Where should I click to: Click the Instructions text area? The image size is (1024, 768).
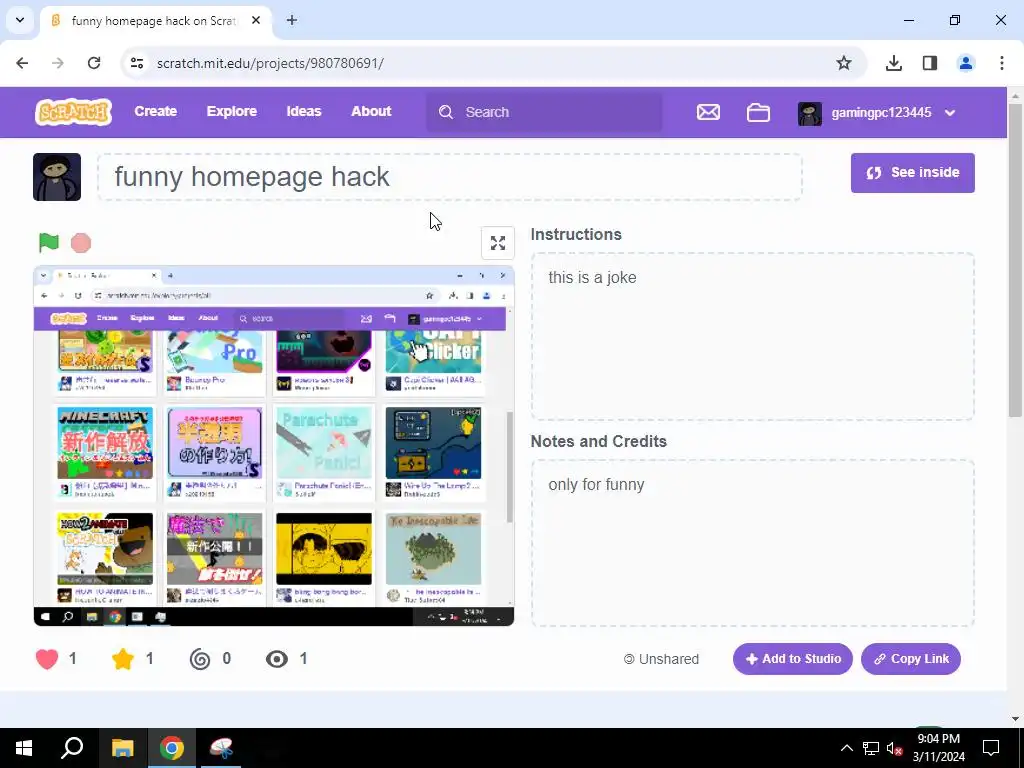[752, 336]
